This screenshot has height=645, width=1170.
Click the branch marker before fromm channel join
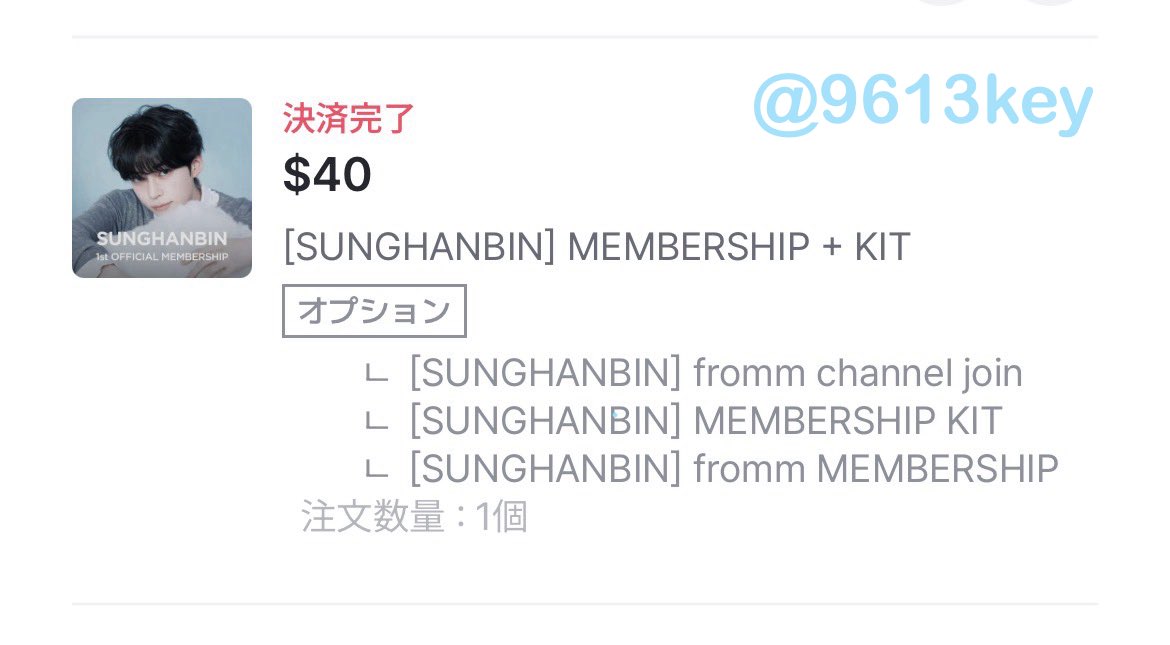376,374
